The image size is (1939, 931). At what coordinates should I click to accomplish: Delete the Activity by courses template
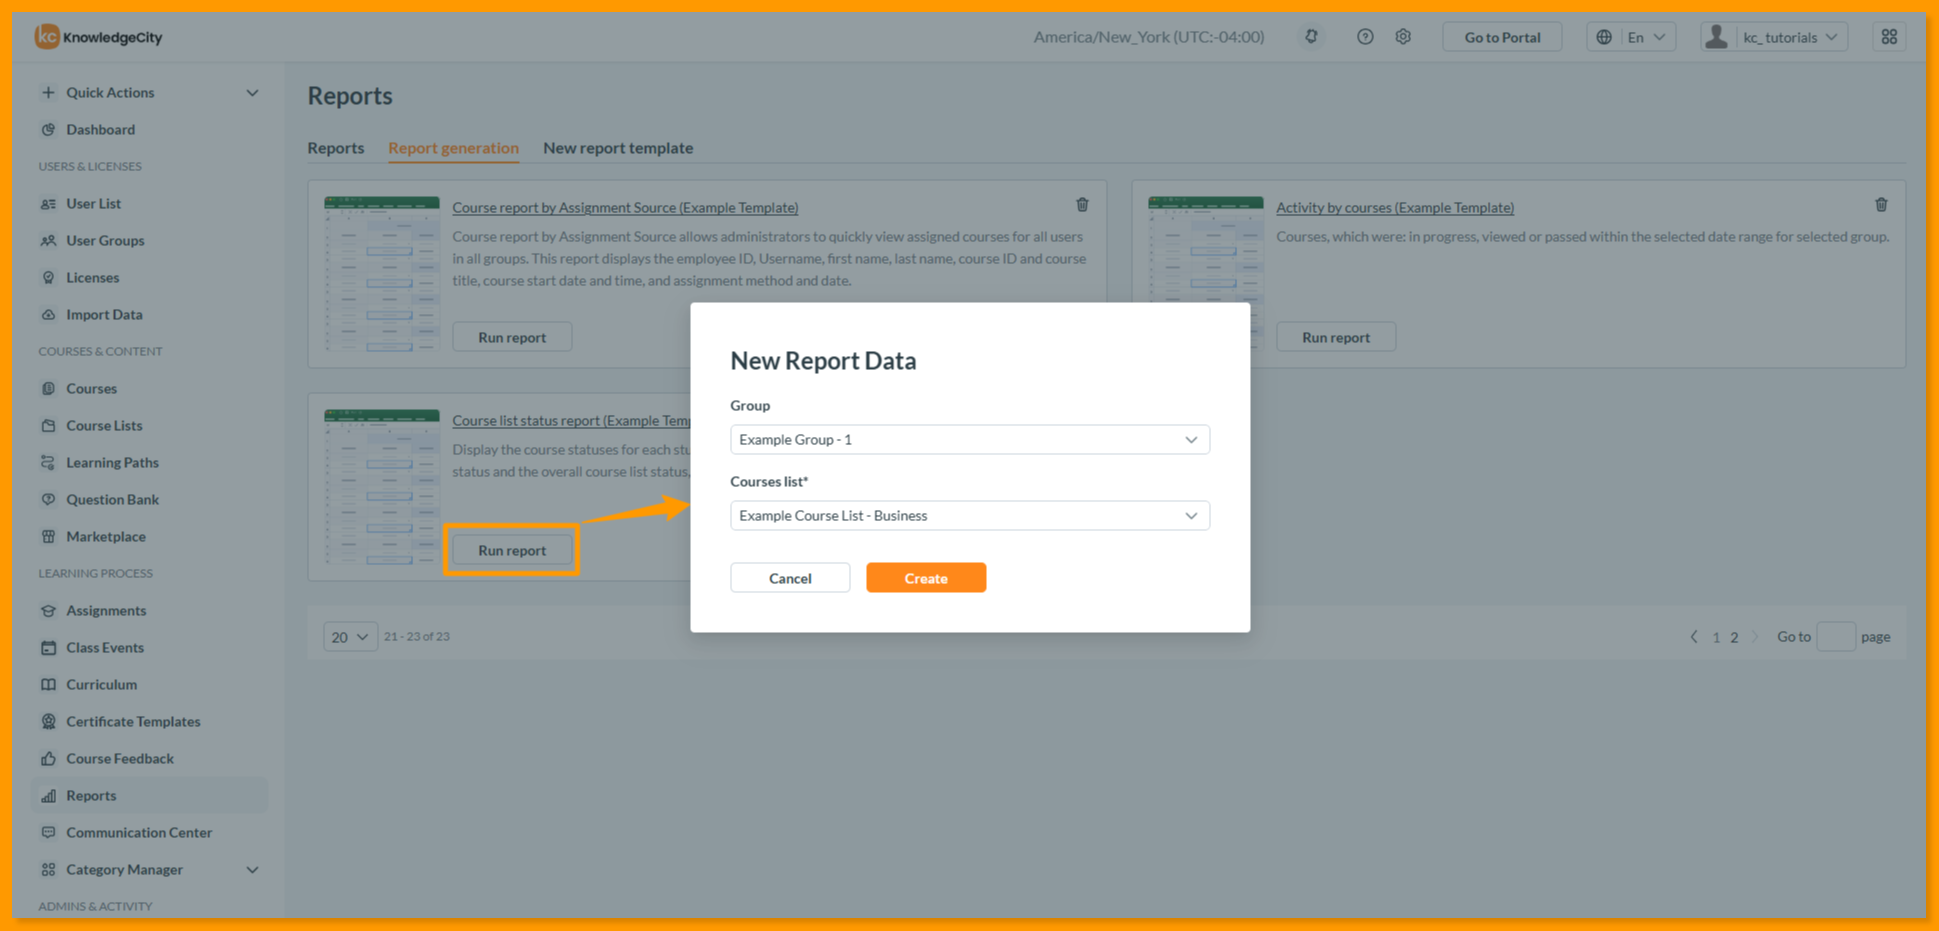point(1881,205)
